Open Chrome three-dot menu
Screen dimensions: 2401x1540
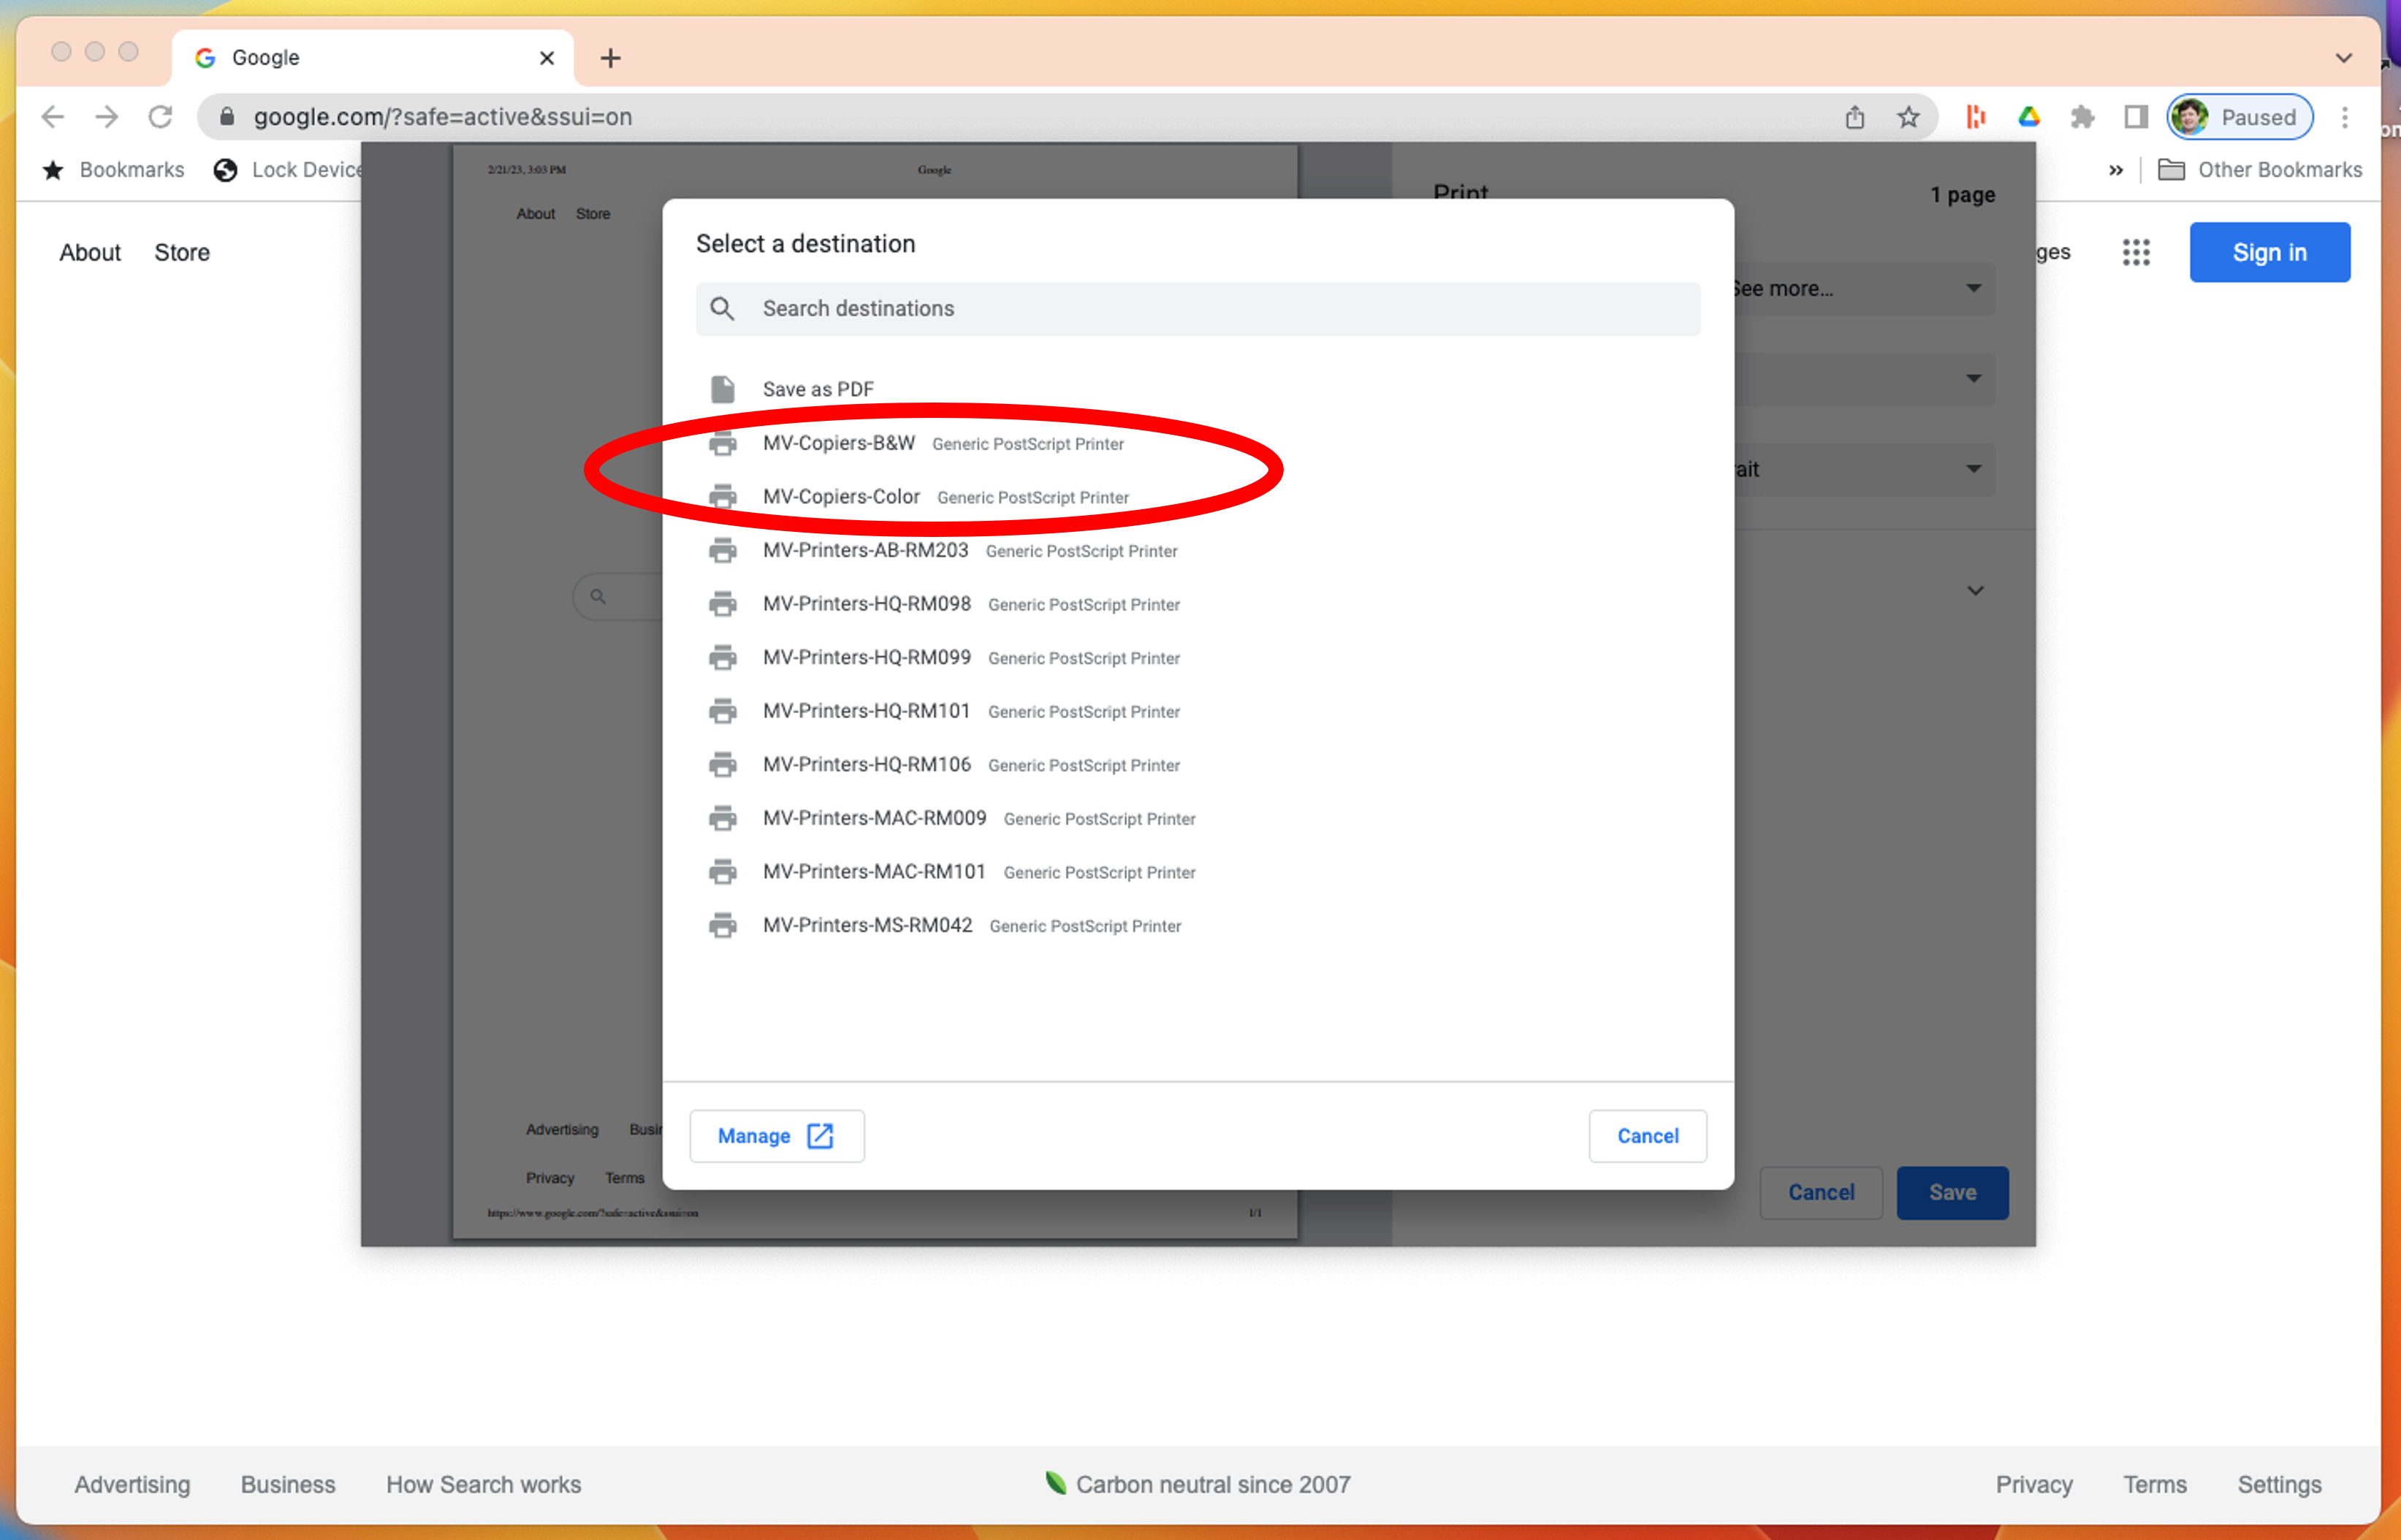2344,117
